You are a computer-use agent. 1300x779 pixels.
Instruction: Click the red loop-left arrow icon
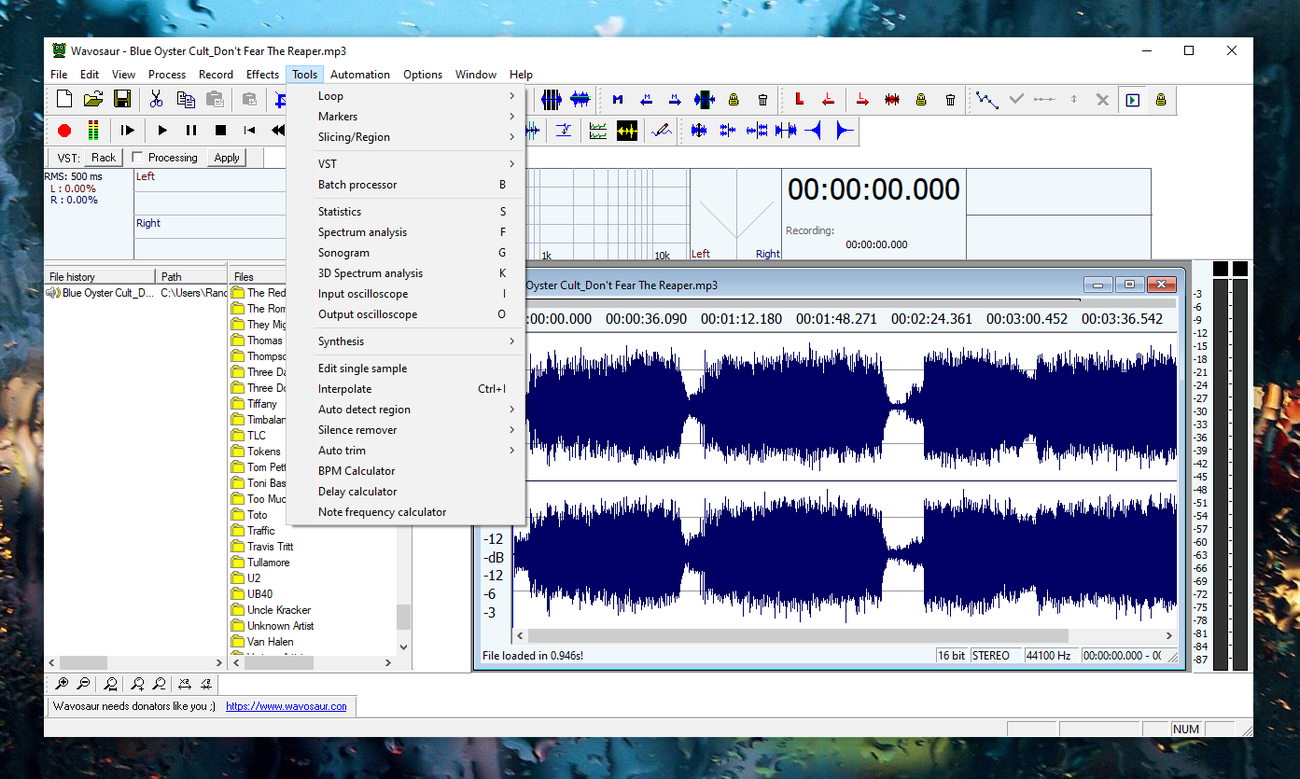(x=828, y=99)
